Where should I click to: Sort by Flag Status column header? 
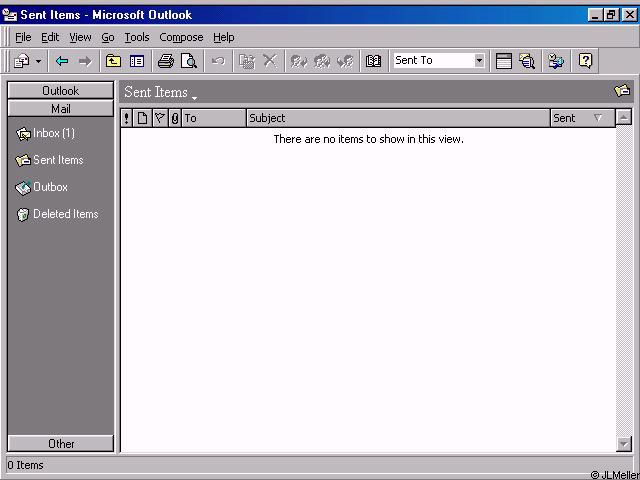[160, 118]
